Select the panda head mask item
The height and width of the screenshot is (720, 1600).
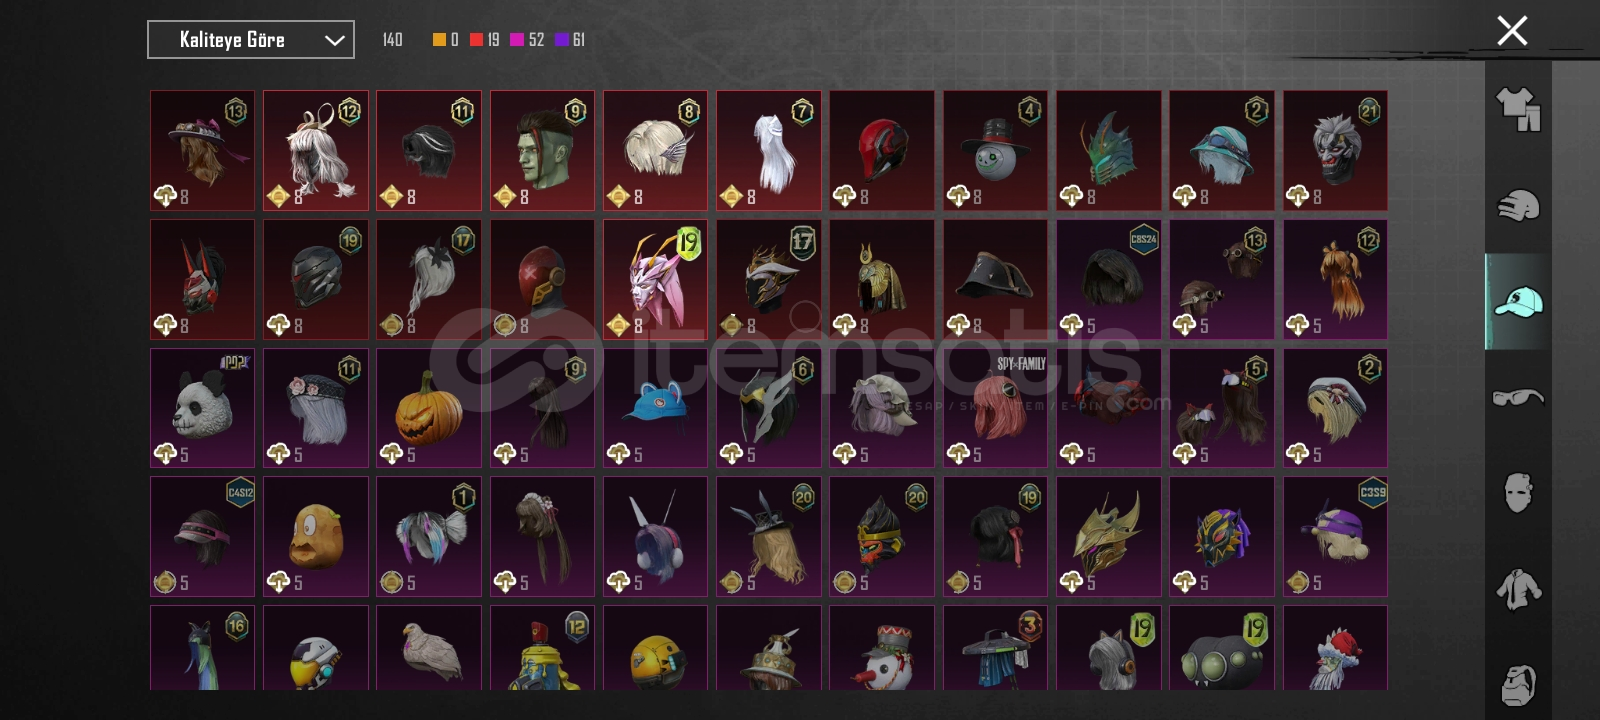202,408
